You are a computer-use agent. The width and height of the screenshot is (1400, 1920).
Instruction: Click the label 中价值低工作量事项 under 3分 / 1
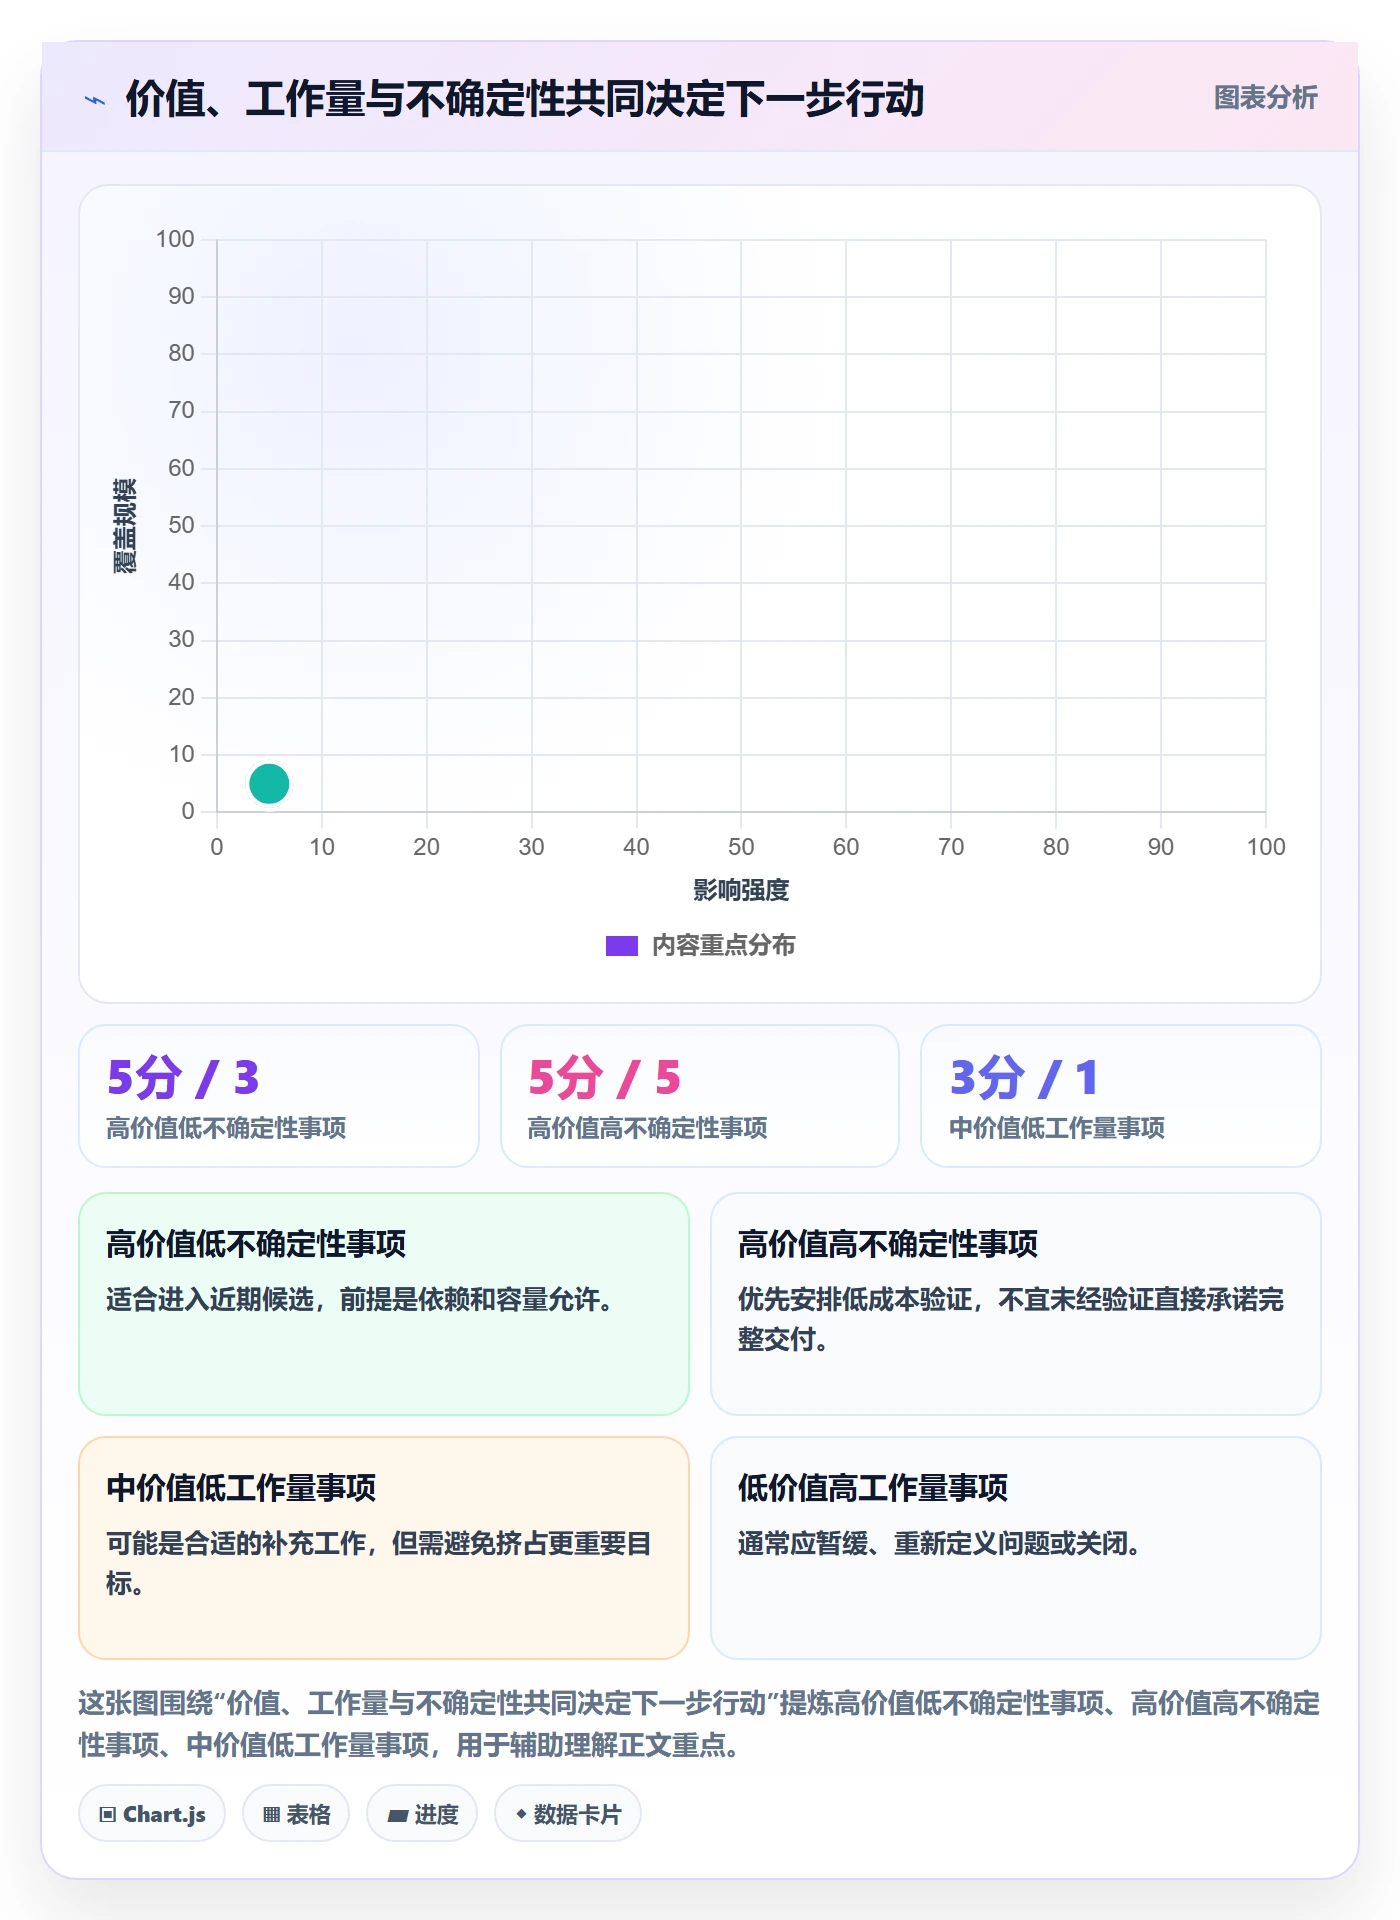[x=1056, y=1128]
